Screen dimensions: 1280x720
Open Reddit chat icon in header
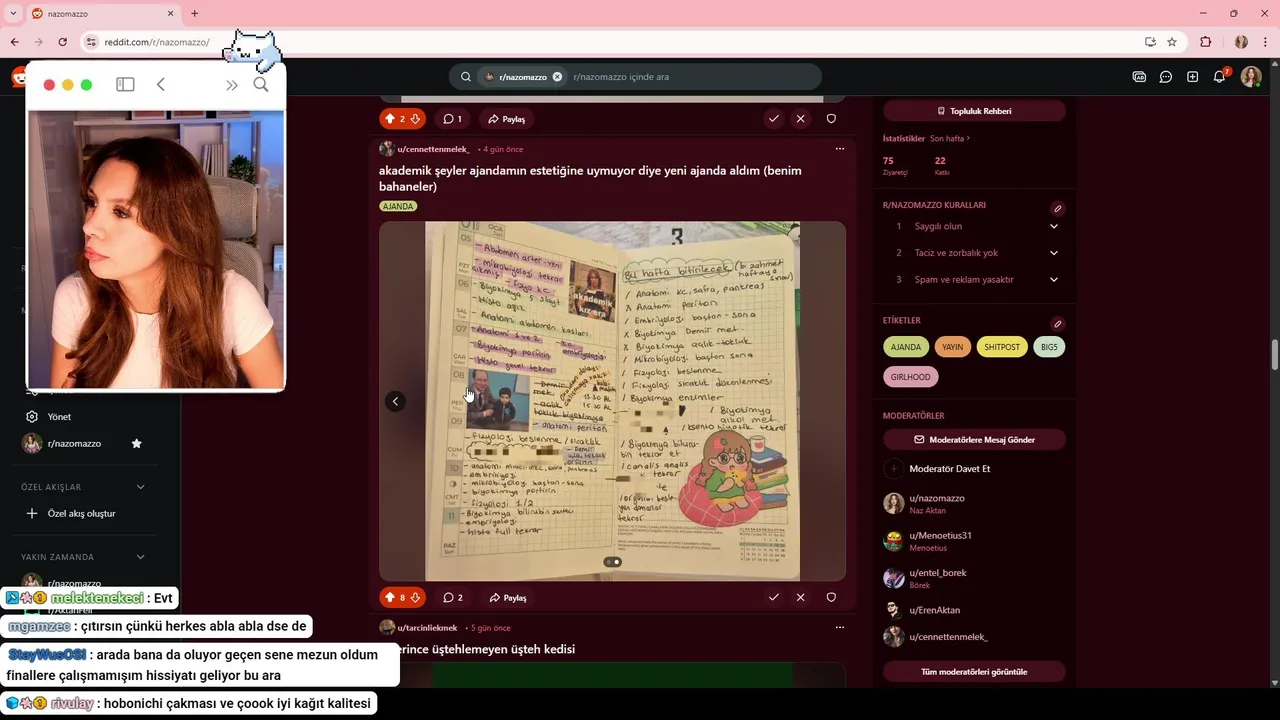pyautogui.click(x=1166, y=77)
